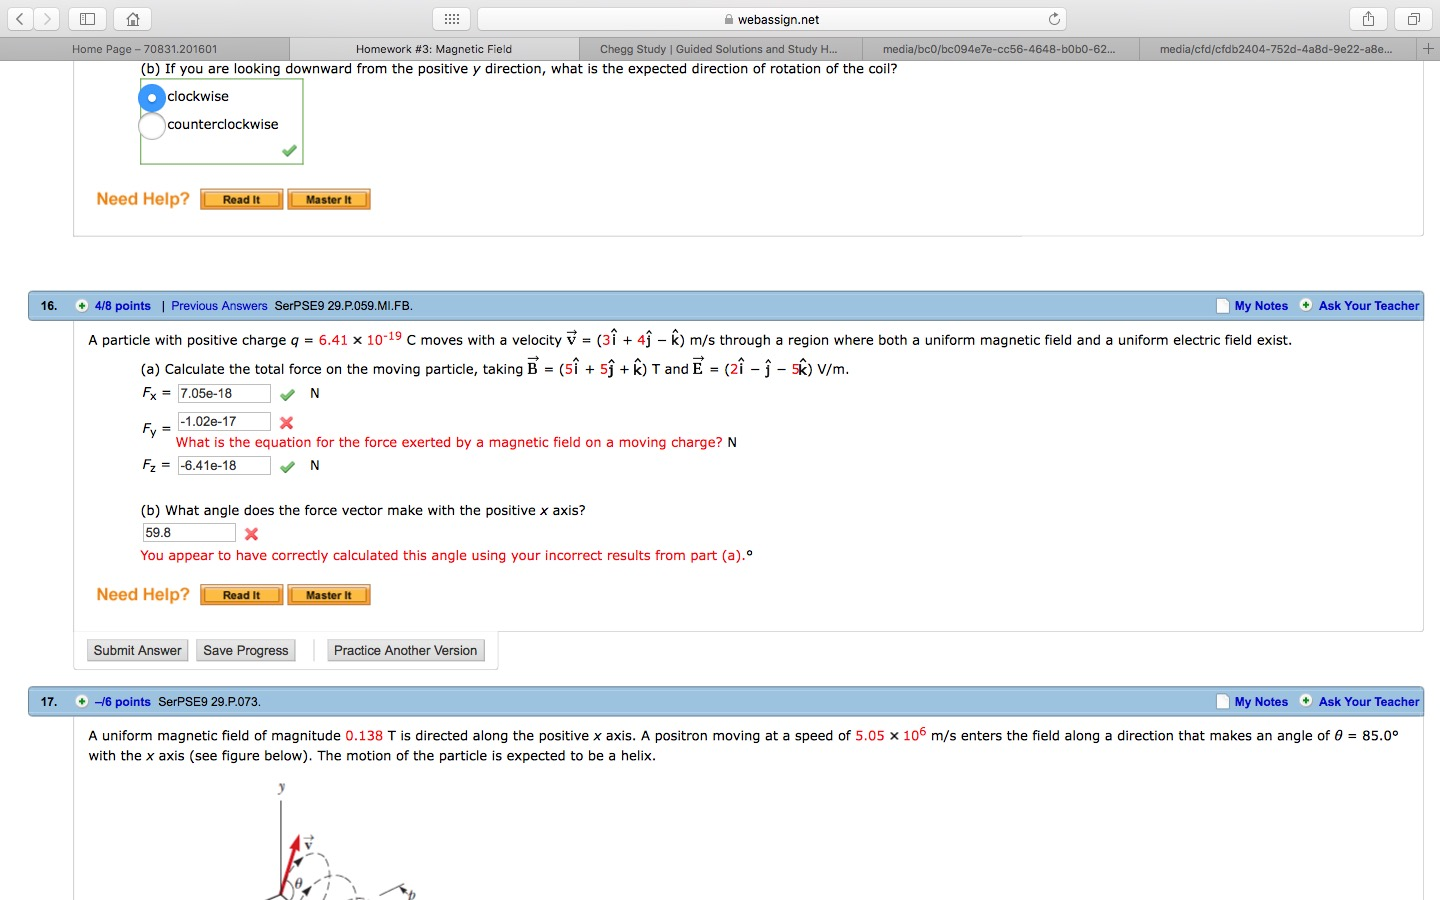Image resolution: width=1440 pixels, height=900 pixels.
Task: Click the Fx answer field 7.05e-18
Action: click(x=224, y=394)
